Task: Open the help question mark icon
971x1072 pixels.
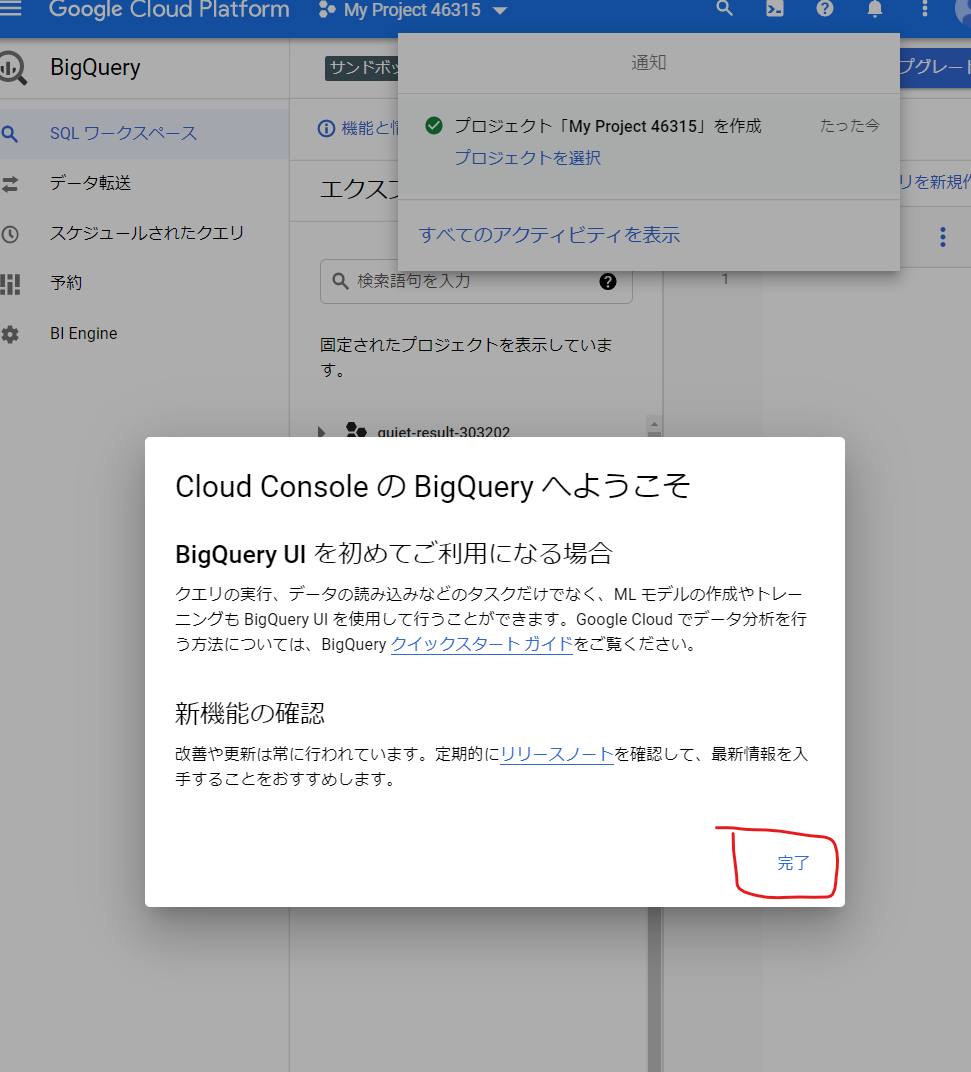Action: tap(824, 10)
